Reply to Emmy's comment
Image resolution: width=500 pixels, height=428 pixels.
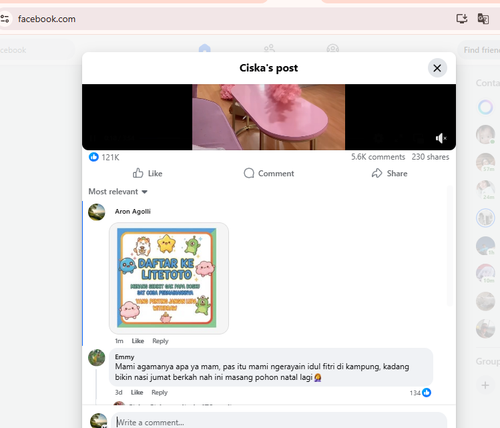159,392
